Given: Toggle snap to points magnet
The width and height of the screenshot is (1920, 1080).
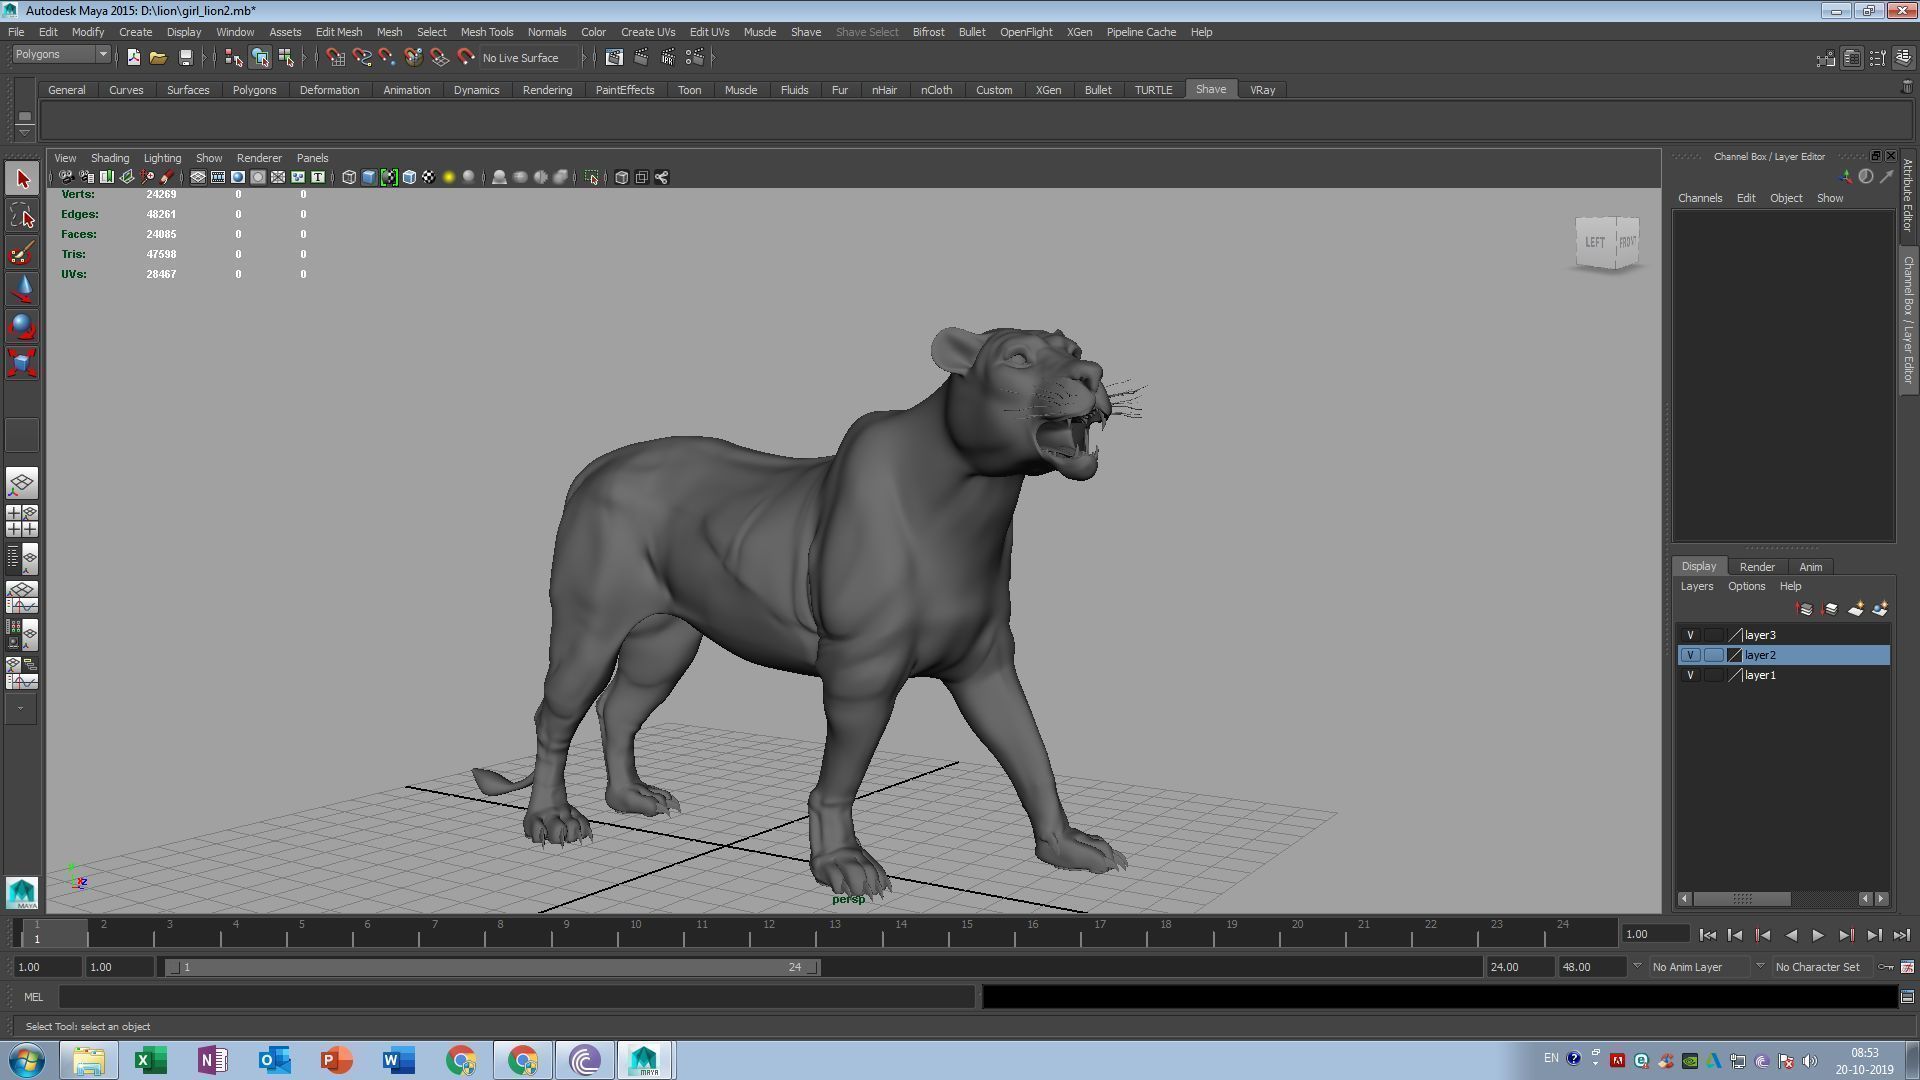Looking at the screenshot, I should (x=387, y=58).
